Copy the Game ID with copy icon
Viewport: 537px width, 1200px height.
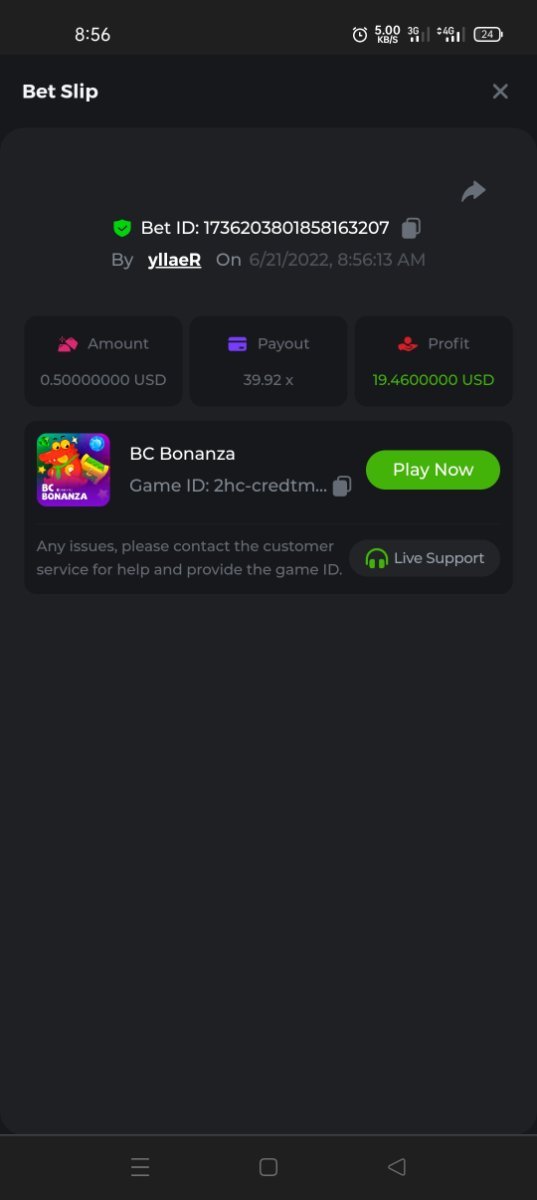(x=342, y=486)
